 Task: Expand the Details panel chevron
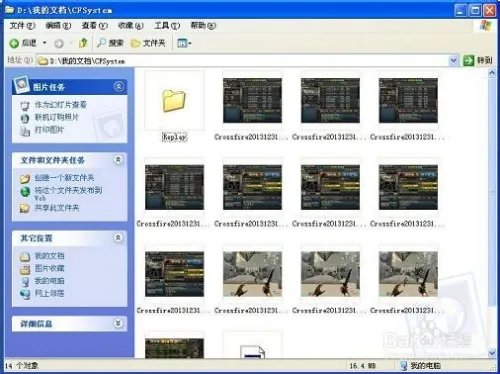click(x=118, y=323)
